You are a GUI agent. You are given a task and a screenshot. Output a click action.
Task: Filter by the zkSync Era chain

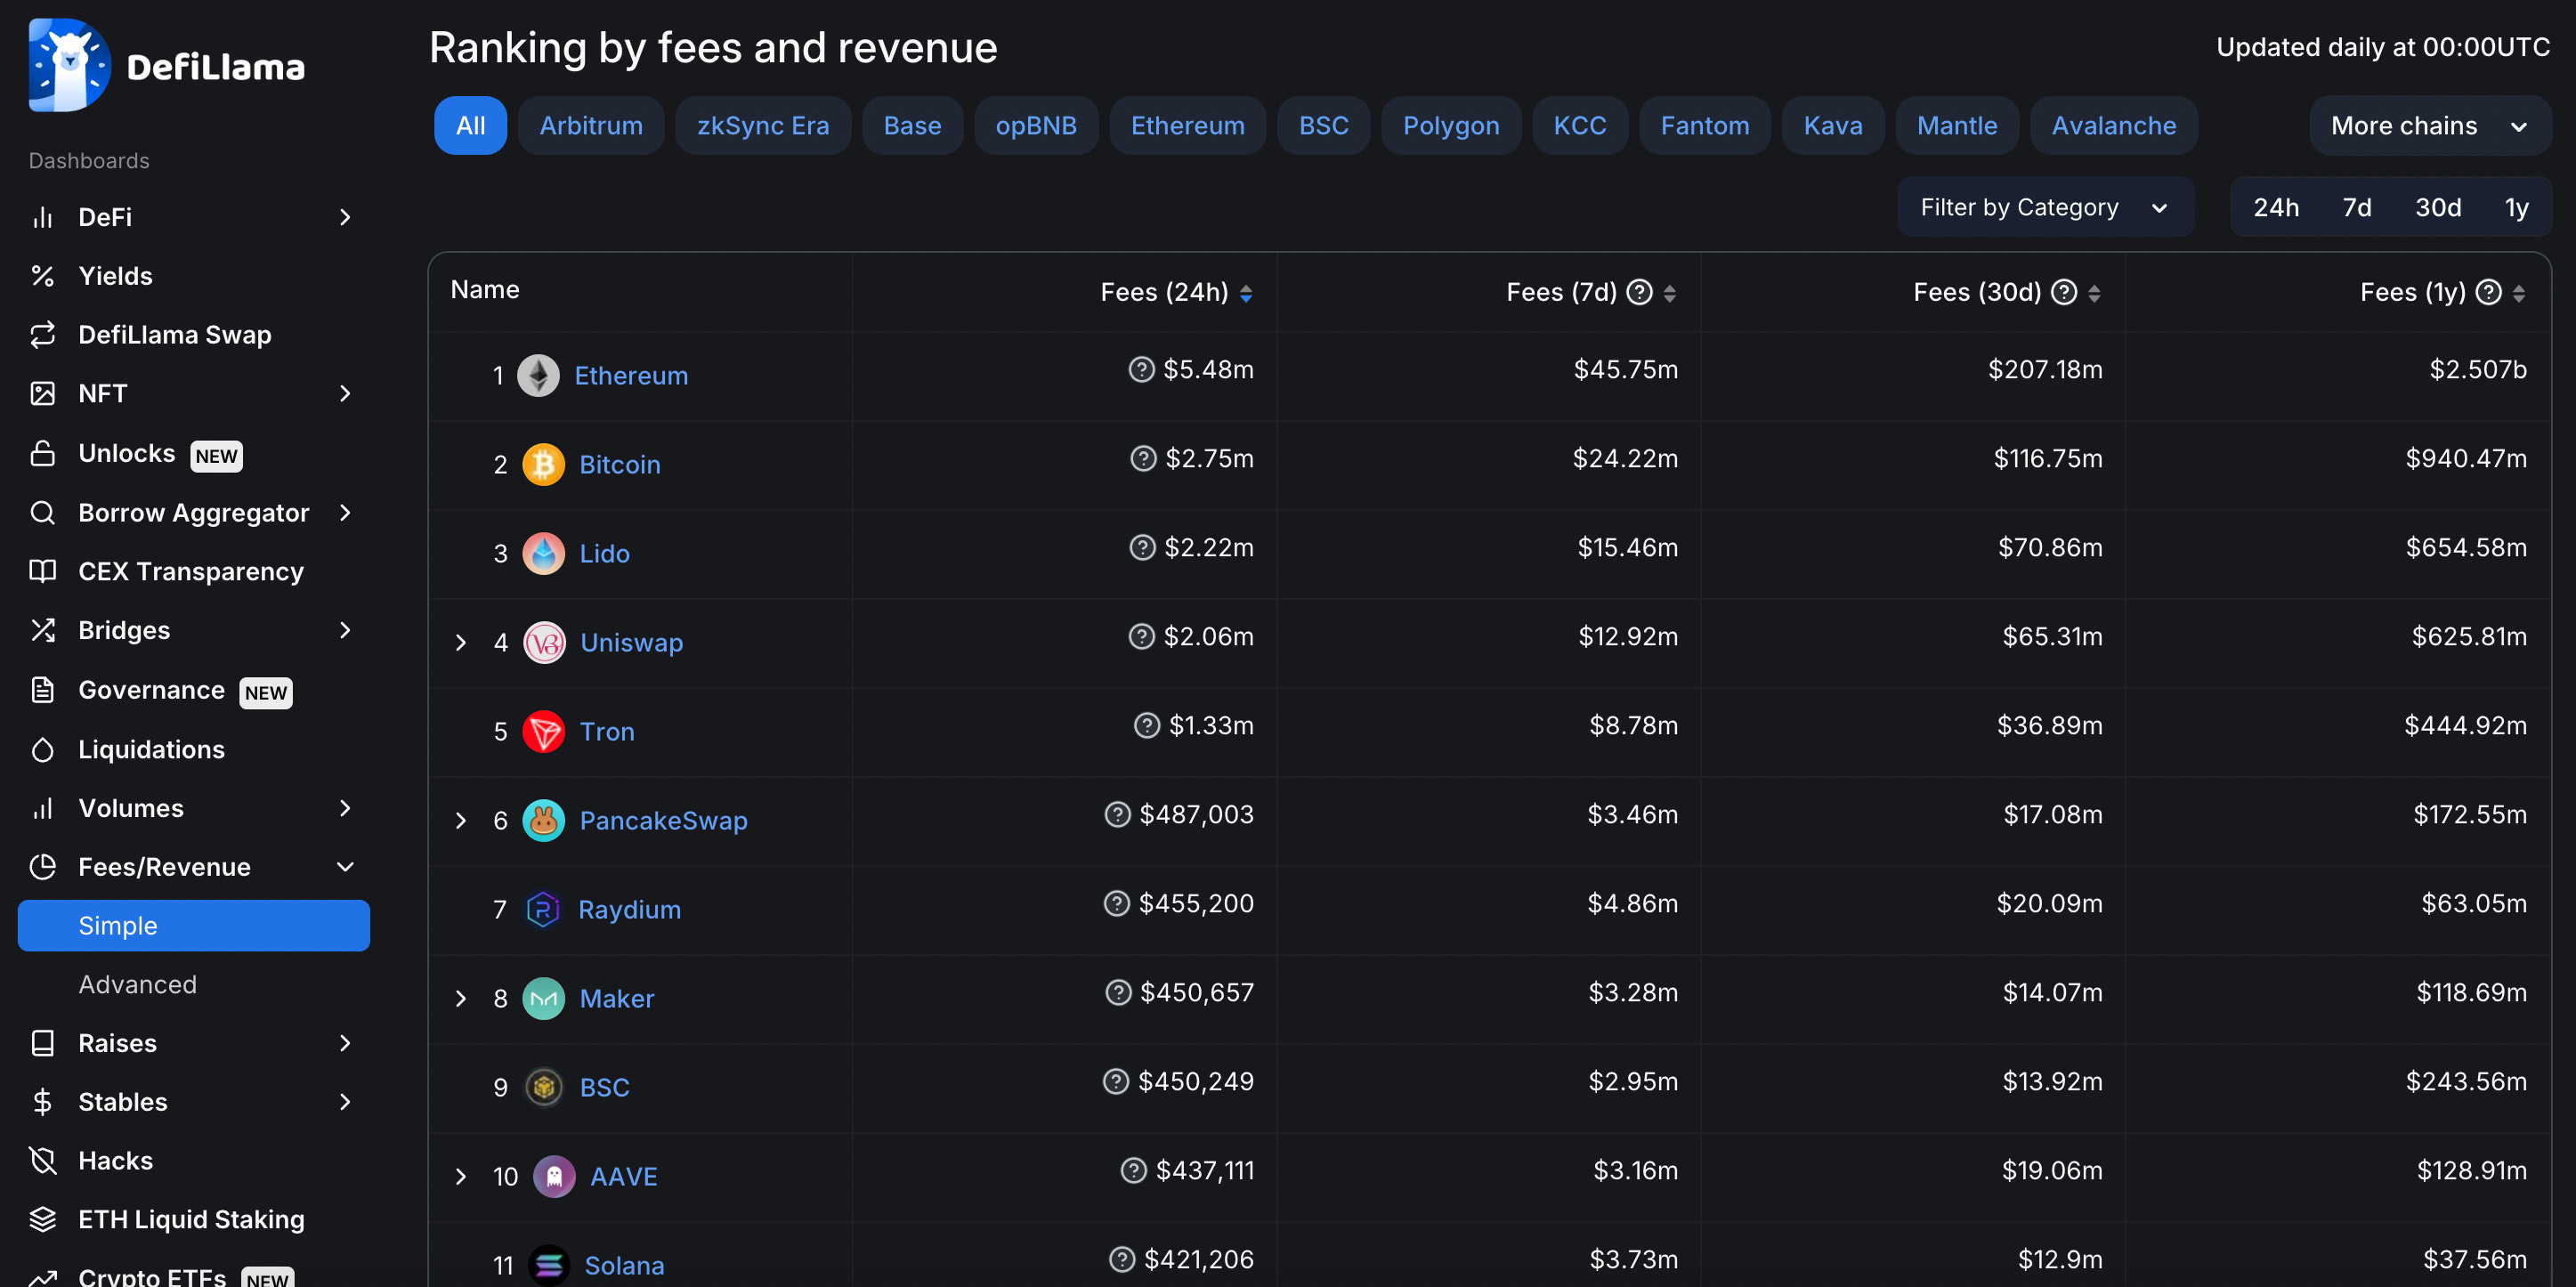[763, 126]
